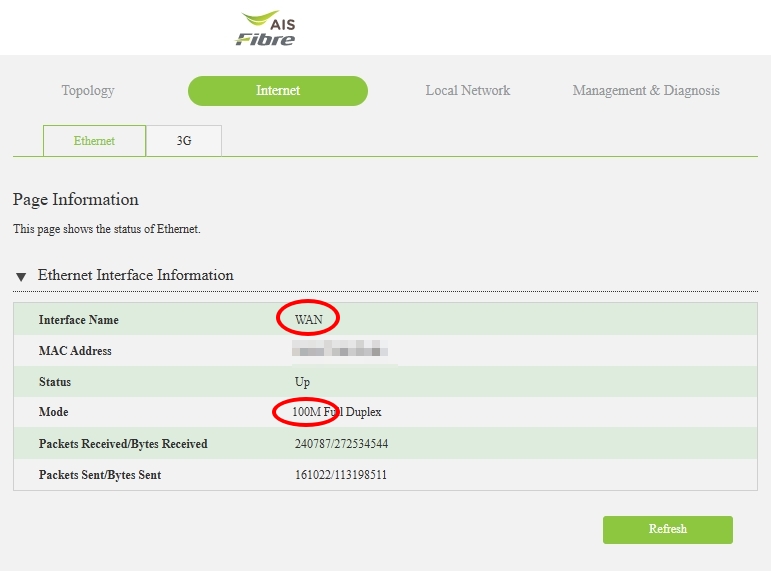Click the blurred MAC address value
Image resolution: width=771 pixels, height=571 pixels.
[x=338, y=351]
